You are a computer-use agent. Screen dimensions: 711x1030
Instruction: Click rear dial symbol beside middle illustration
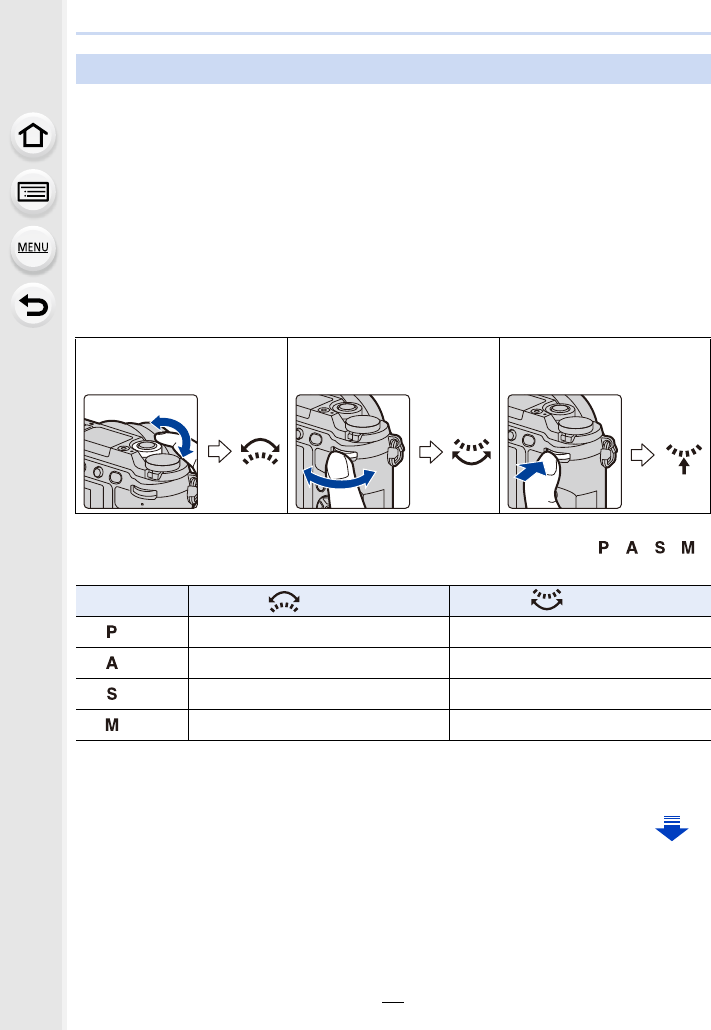468,453
